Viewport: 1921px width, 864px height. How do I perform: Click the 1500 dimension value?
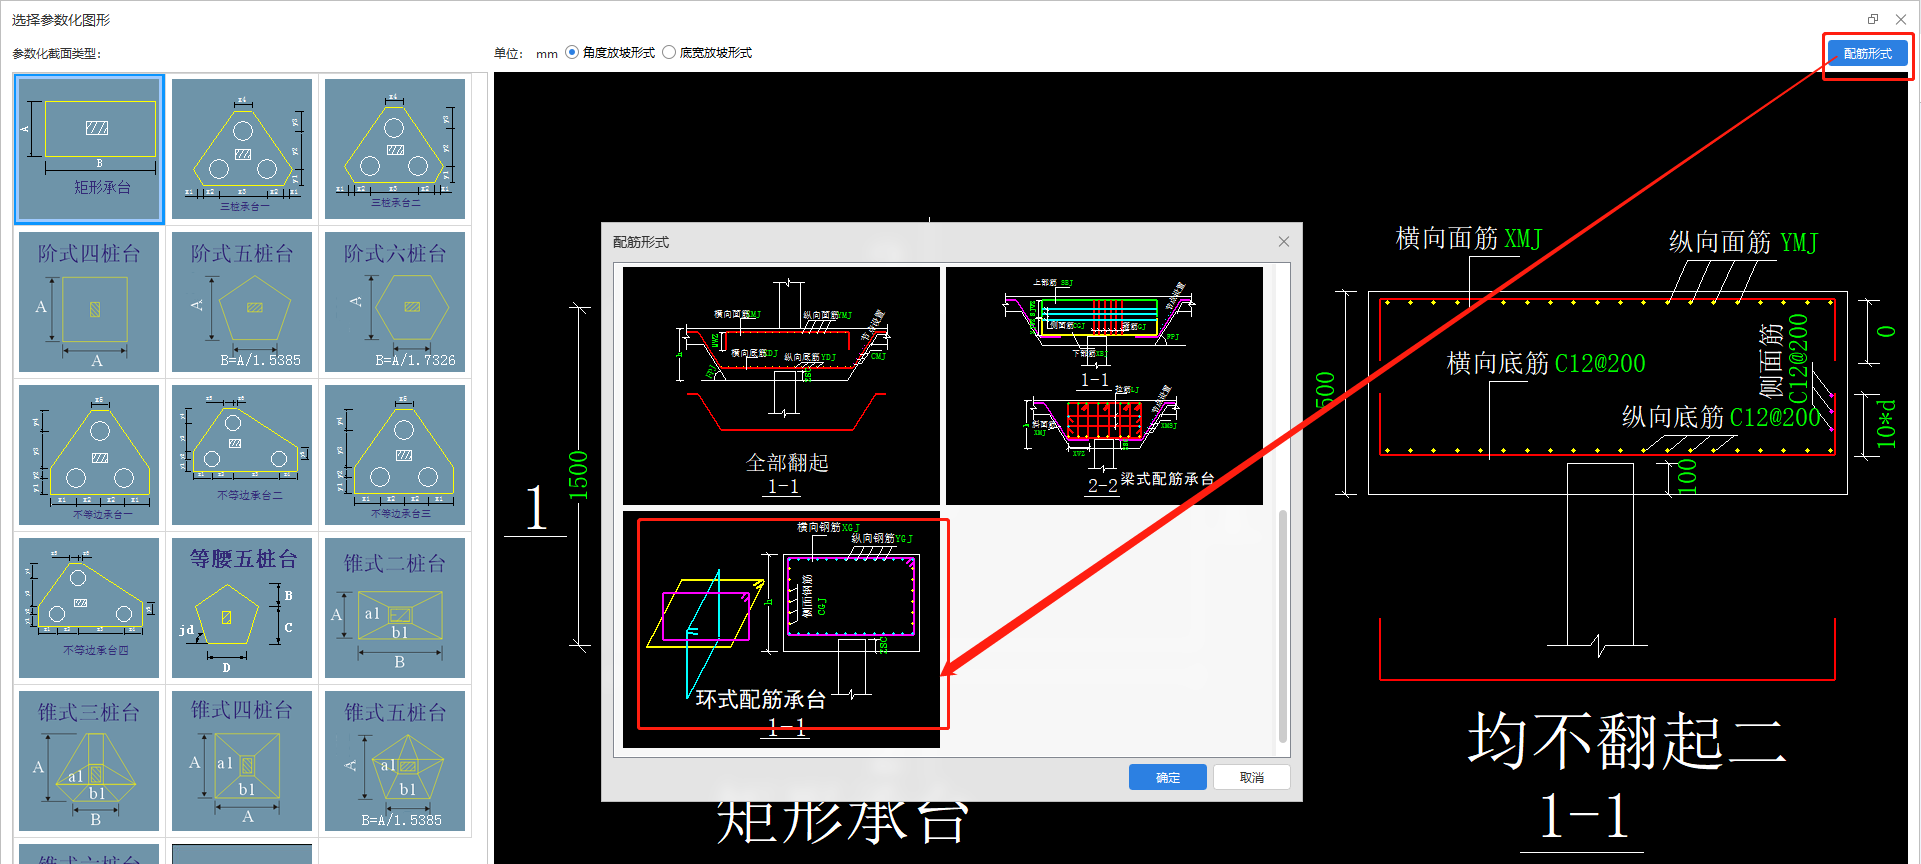tap(578, 476)
